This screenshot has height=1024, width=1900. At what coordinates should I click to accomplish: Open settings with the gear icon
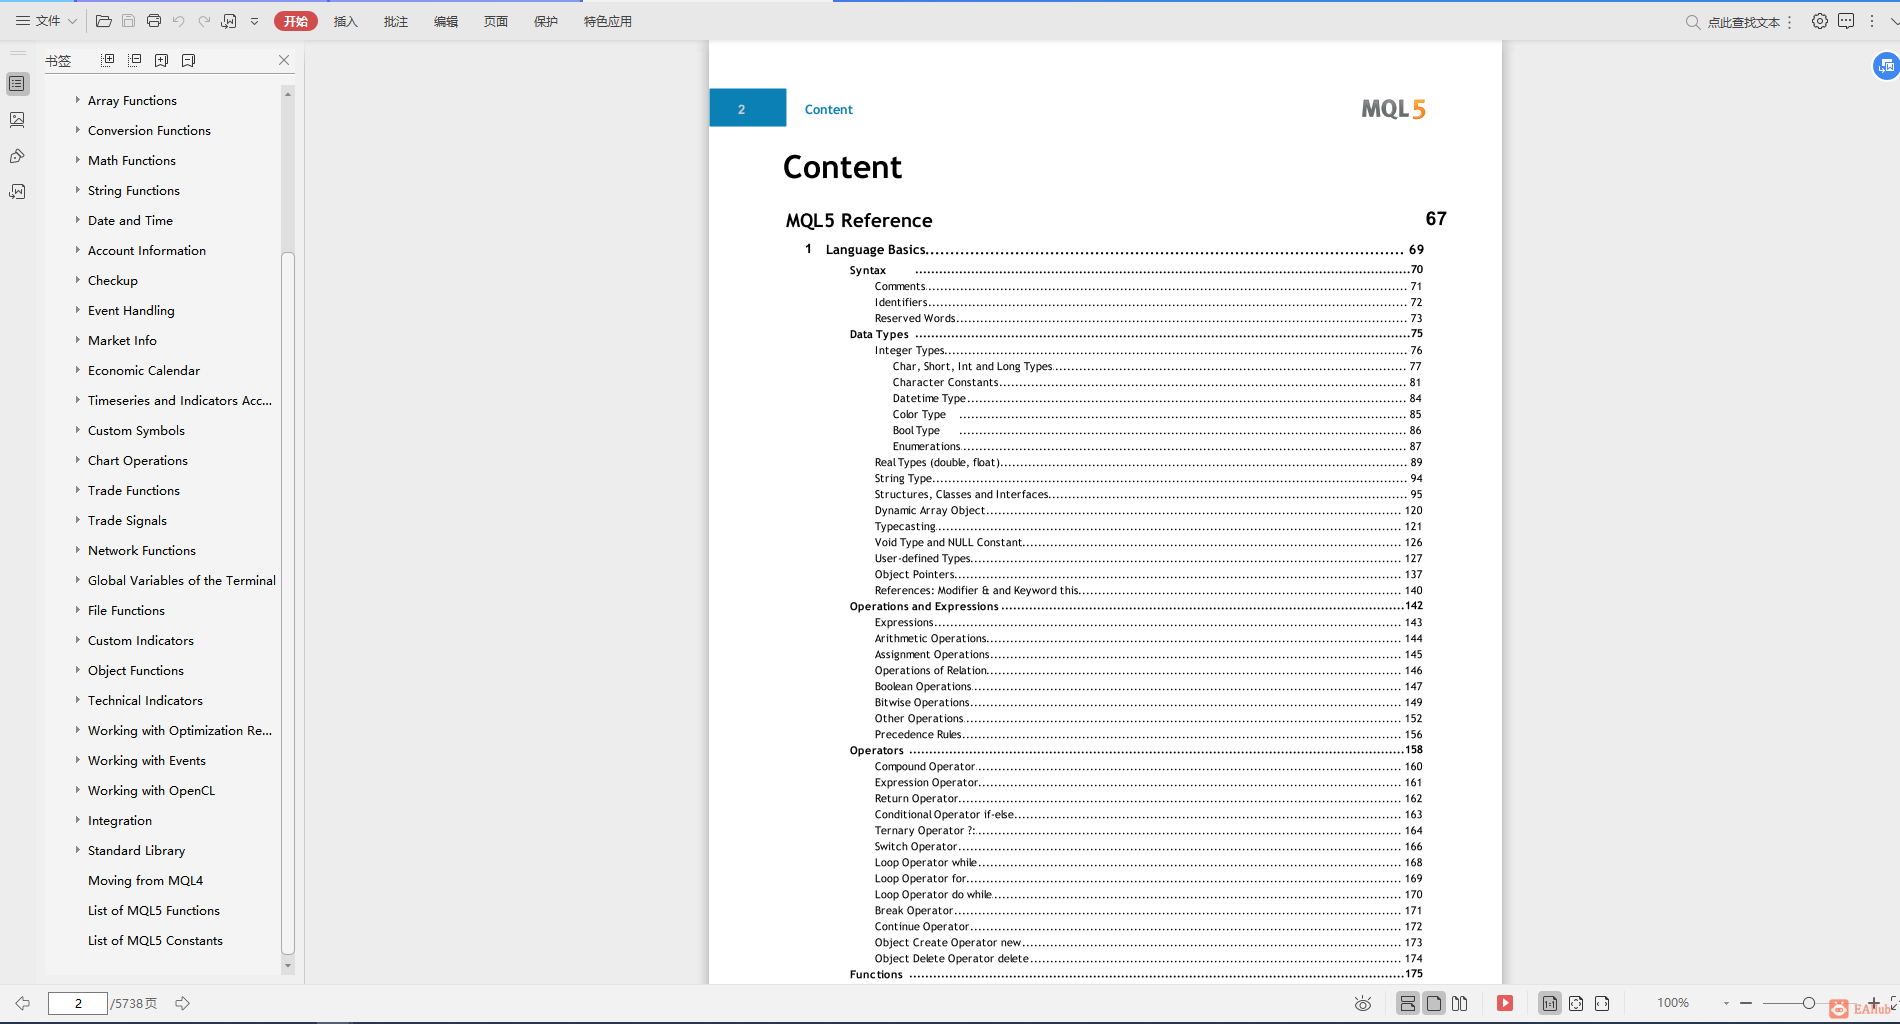click(x=1820, y=21)
